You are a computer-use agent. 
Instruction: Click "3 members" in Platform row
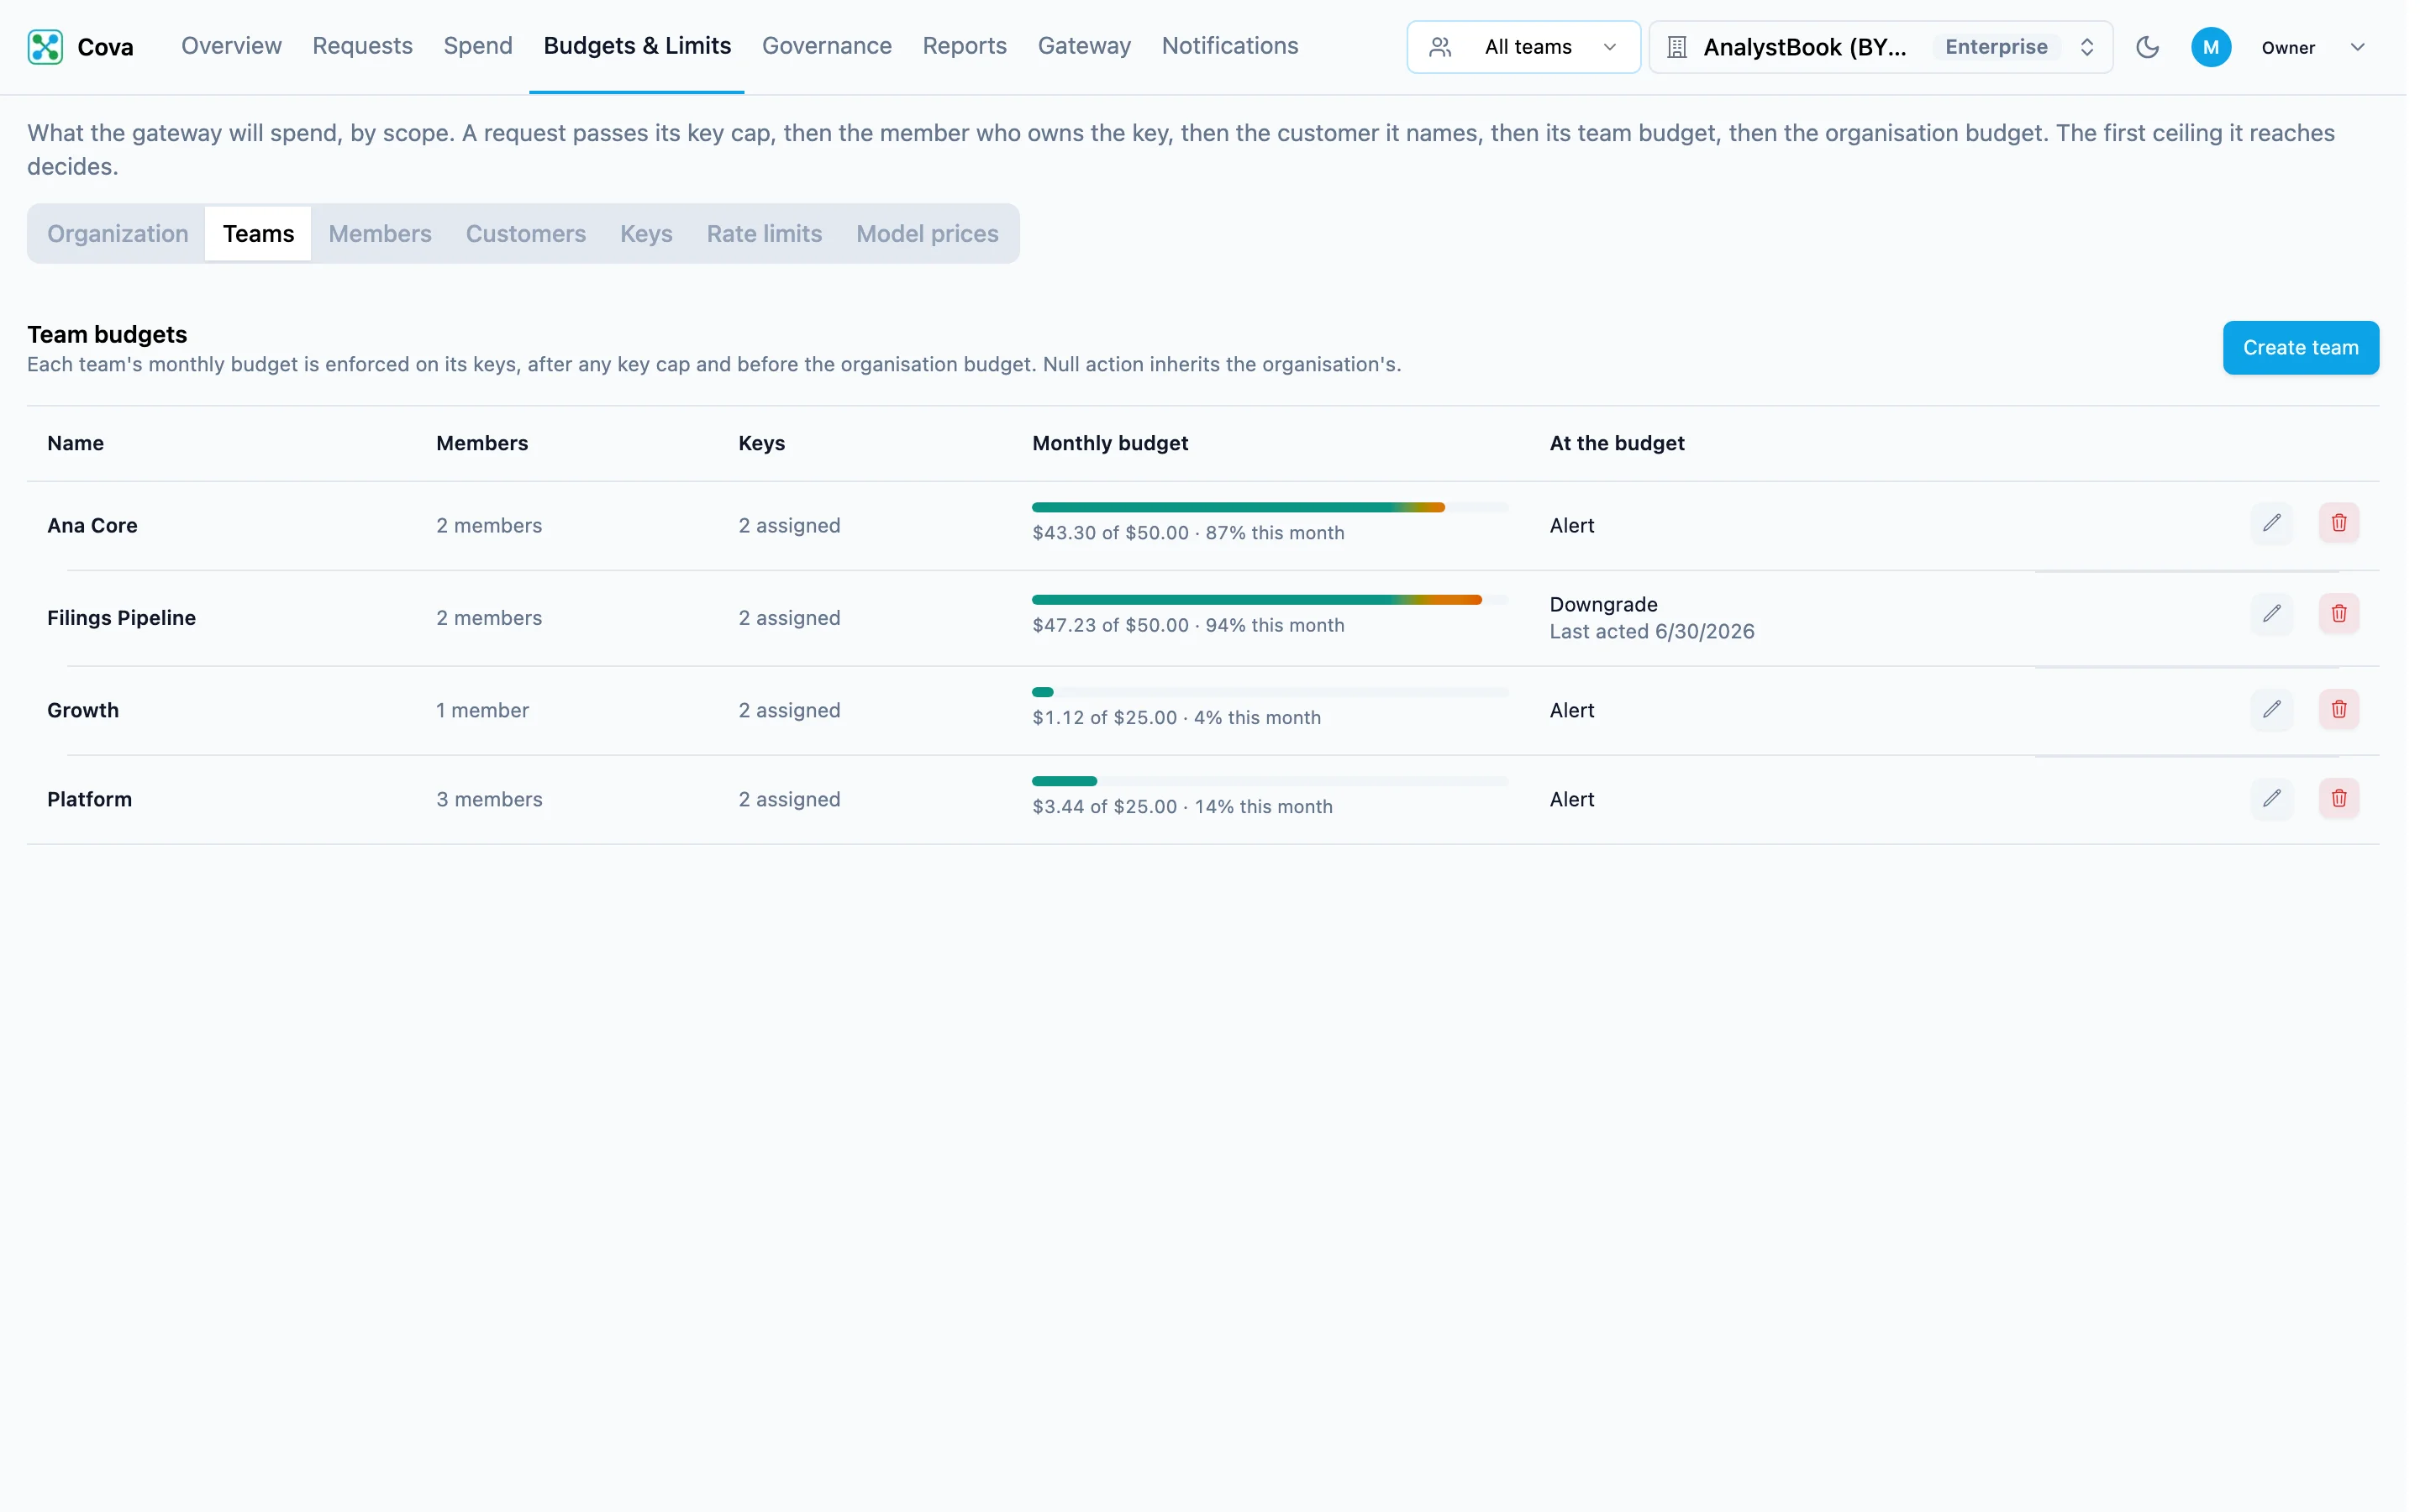tap(489, 799)
